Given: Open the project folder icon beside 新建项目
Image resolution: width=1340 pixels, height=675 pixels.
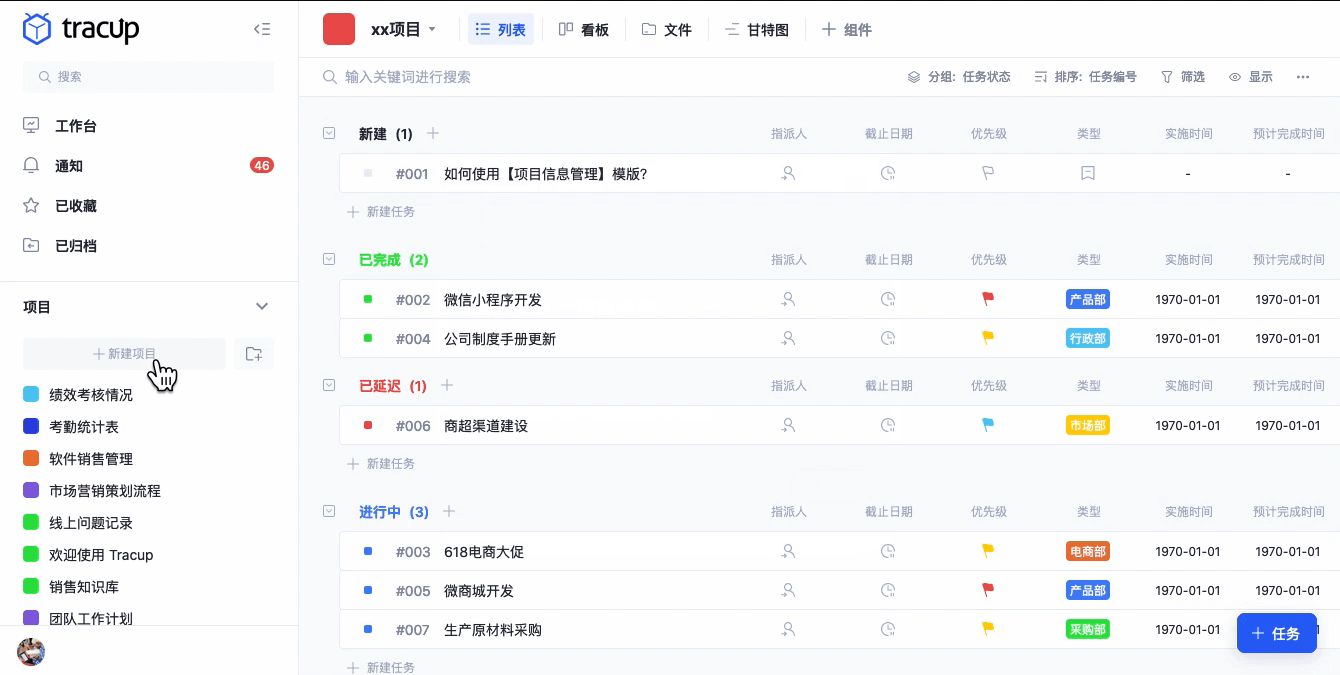Looking at the screenshot, I should click(x=254, y=354).
